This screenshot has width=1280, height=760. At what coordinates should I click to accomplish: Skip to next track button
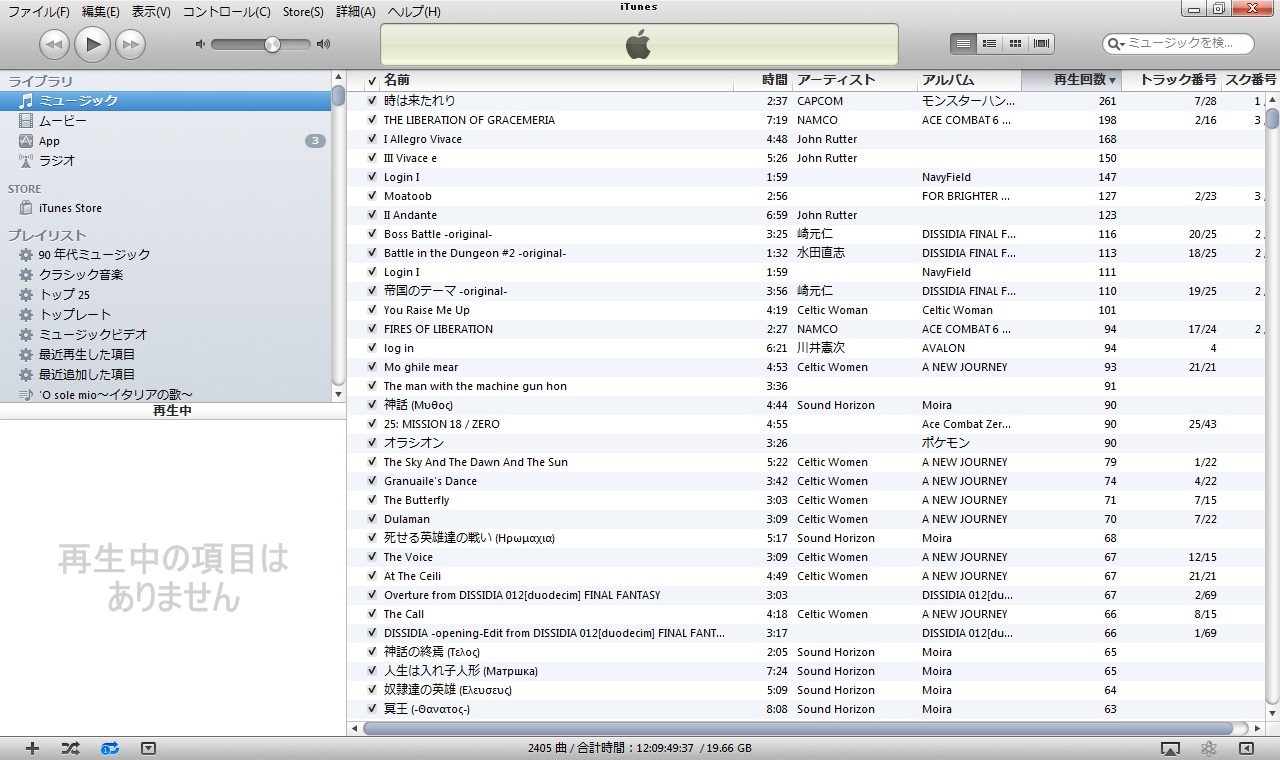130,44
